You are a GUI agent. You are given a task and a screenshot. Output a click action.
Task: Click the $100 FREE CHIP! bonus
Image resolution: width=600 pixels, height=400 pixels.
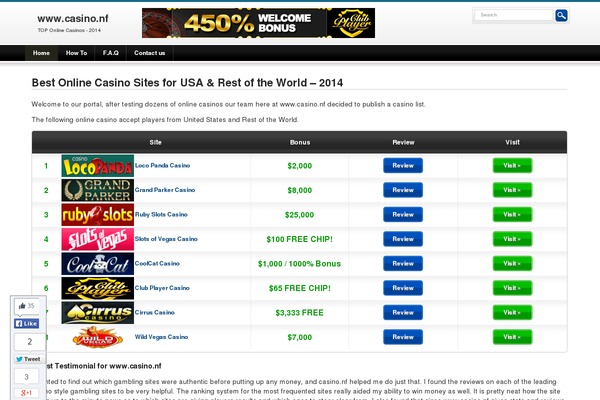coord(300,239)
